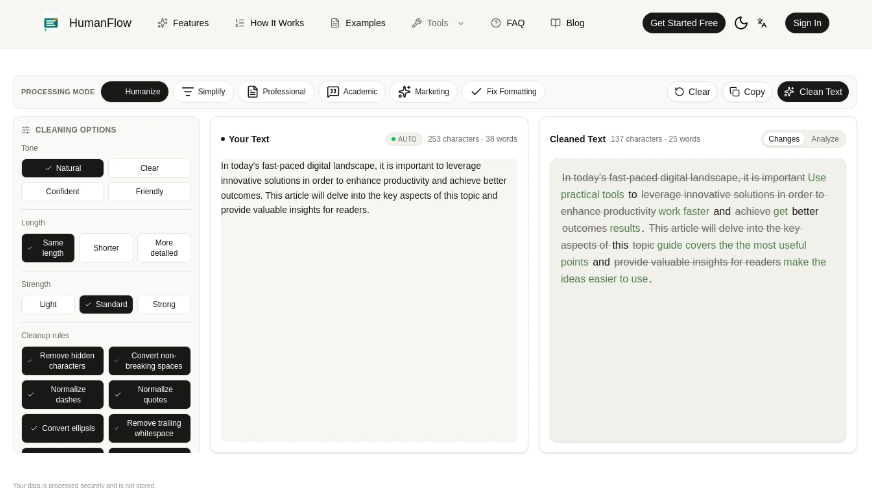
Task: Click Get Started Free button
Action: coord(683,23)
